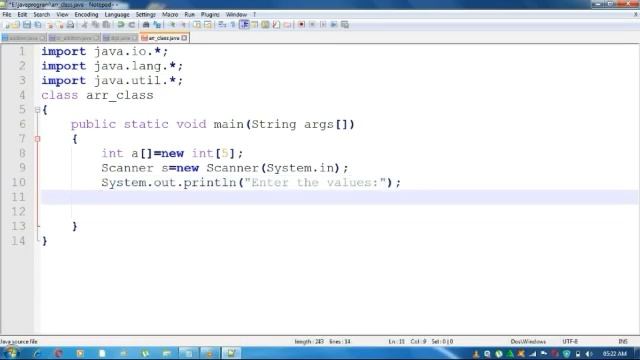
Task: Click the Print toolbar icon
Action: (70, 25)
